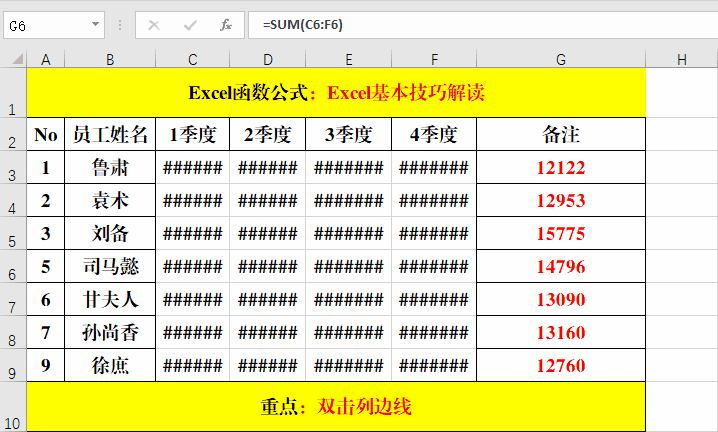718x432 pixels.
Task: Select the 2季度 cell in 刘备's row
Action: pyautogui.click(x=267, y=233)
